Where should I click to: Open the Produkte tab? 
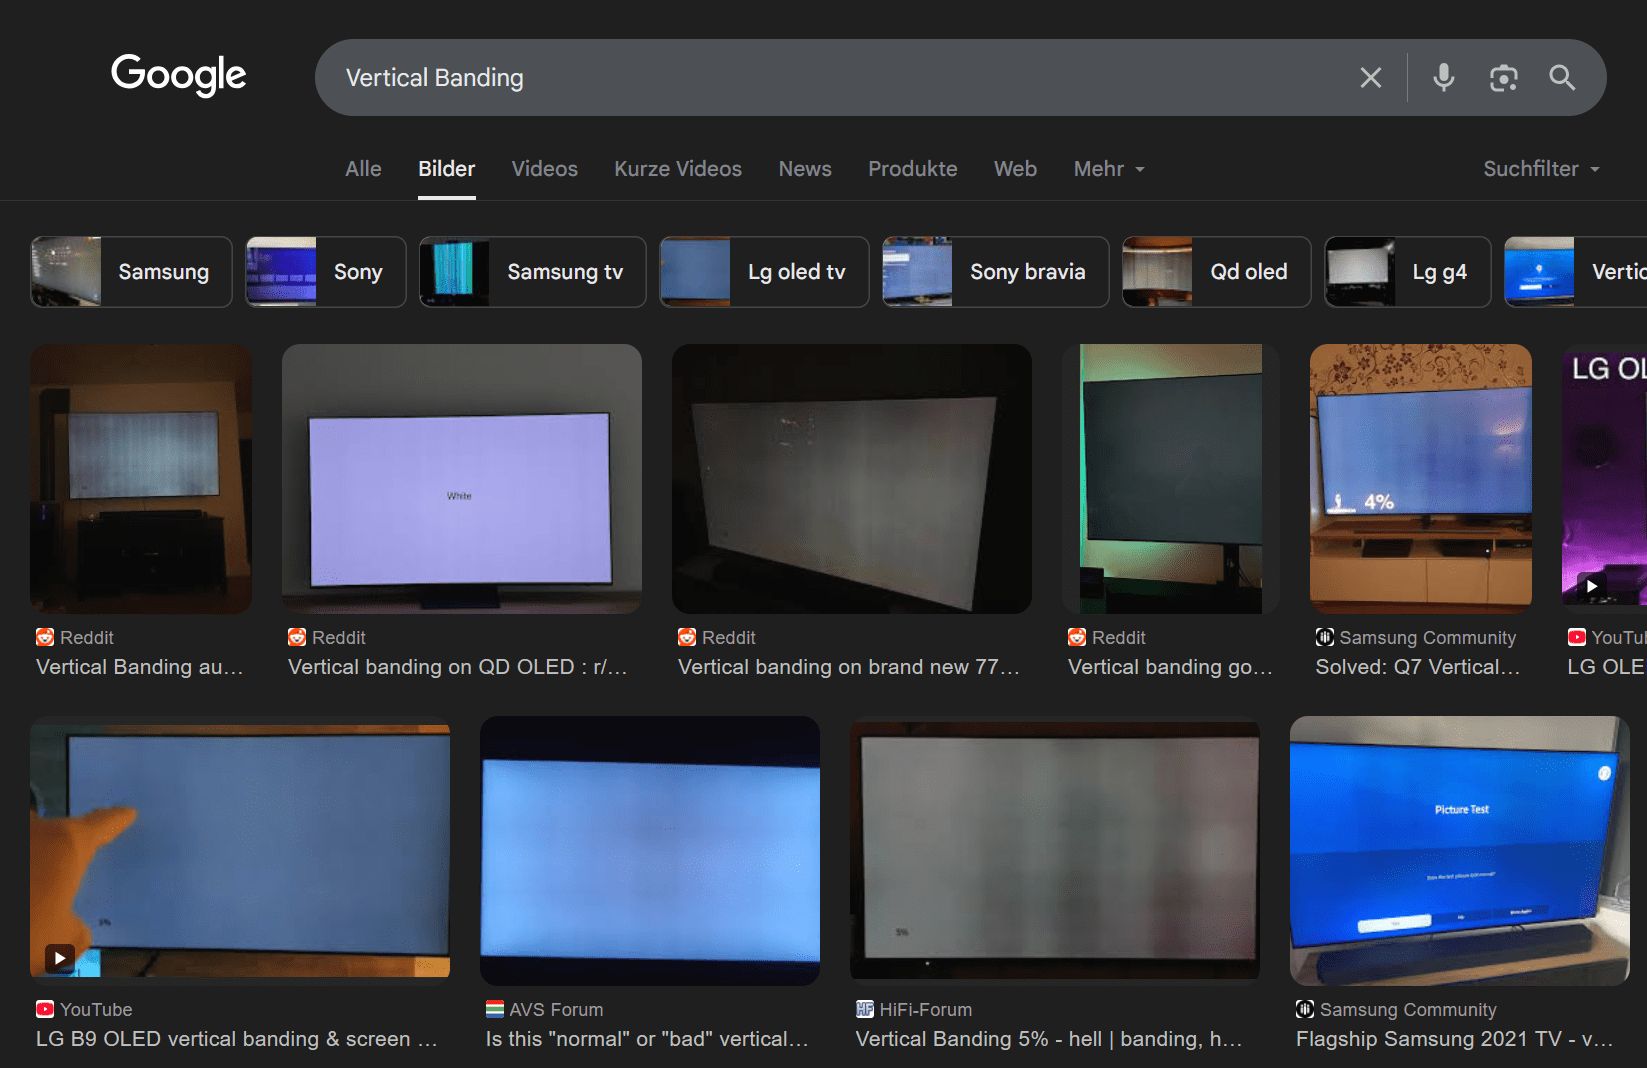[912, 169]
